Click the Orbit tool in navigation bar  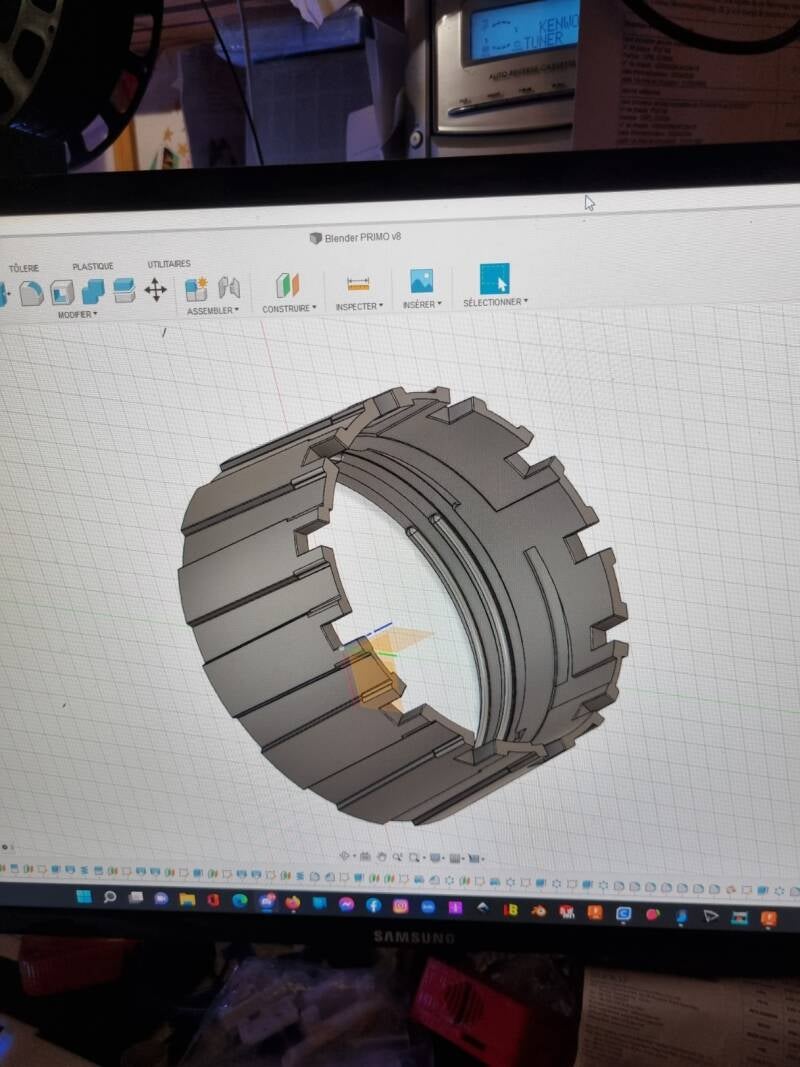344,856
